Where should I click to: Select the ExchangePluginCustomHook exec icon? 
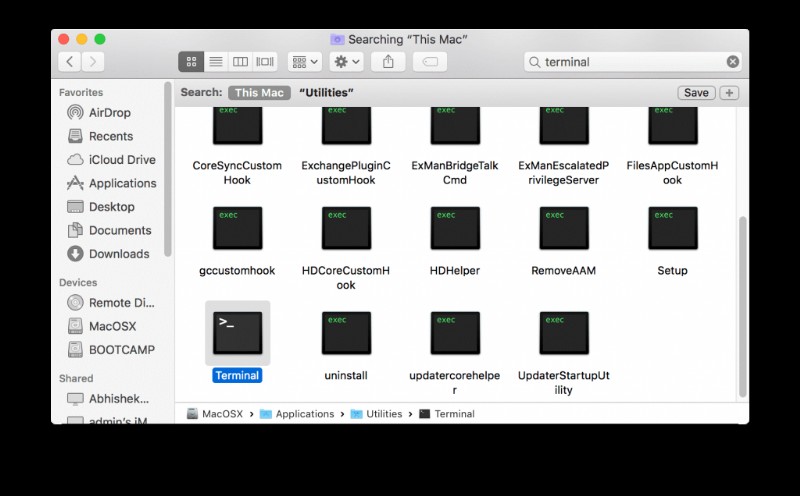coord(346,126)
